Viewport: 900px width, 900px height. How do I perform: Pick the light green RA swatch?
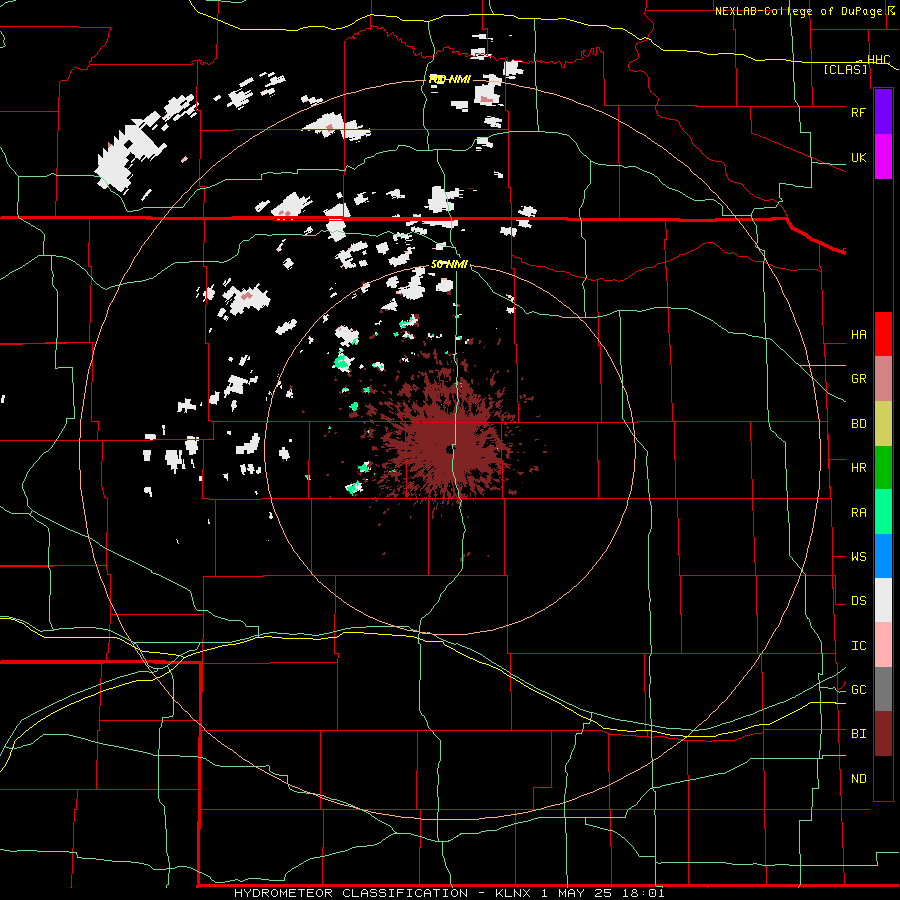tap(883, 512)
